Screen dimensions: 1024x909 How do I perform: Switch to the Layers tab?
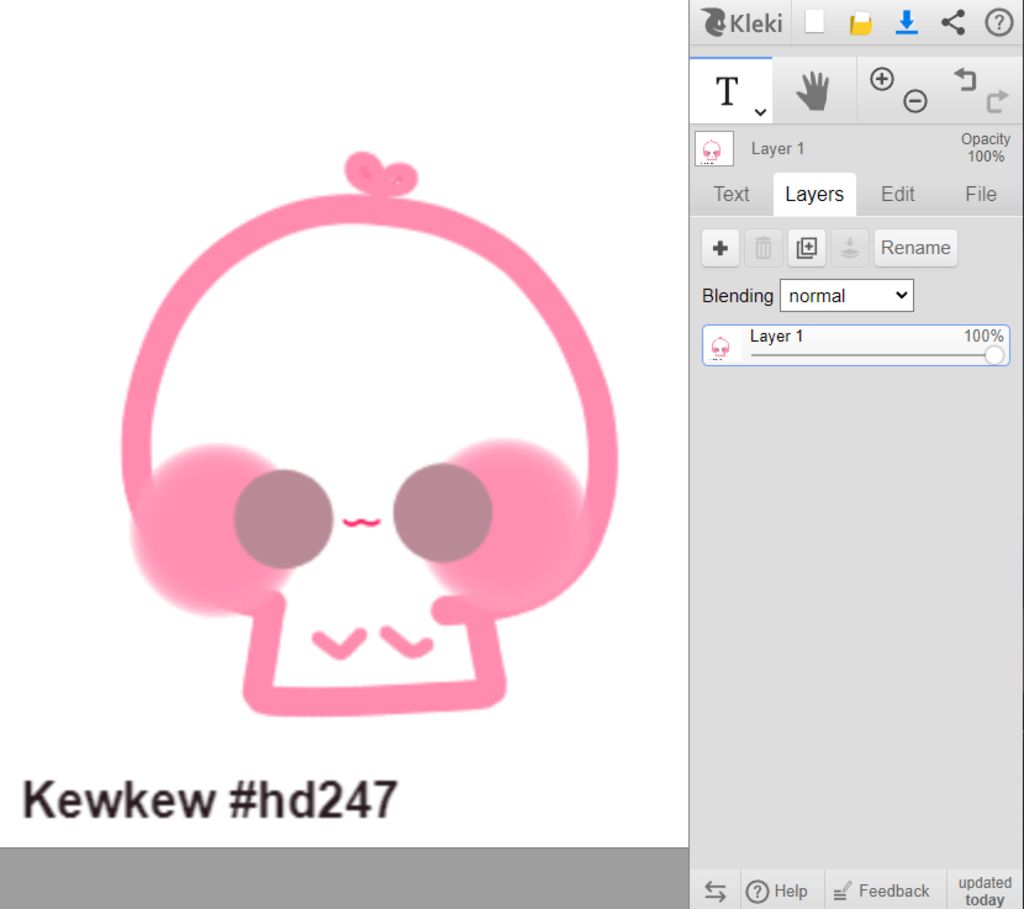[x=814, y=194]
